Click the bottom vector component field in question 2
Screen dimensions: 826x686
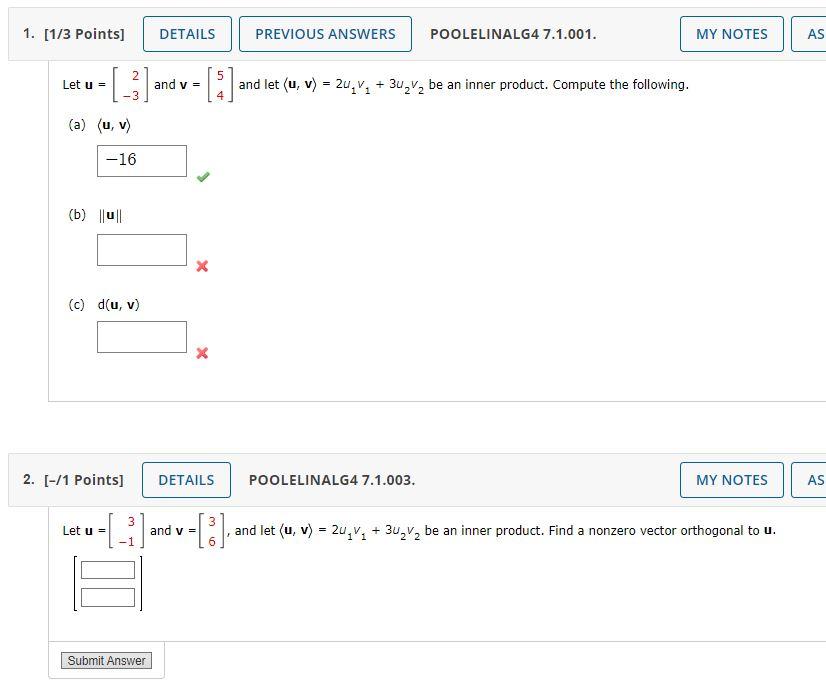coord(106,595)
